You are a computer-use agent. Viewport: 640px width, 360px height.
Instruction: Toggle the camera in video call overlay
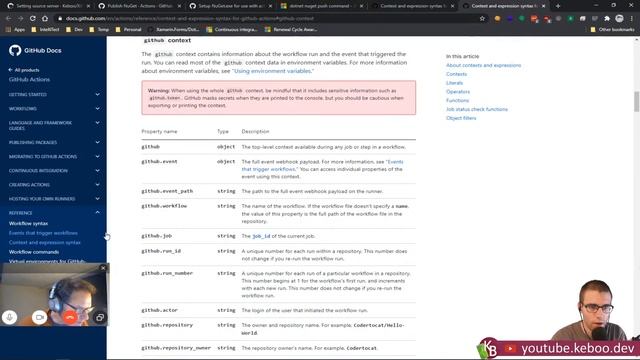(x=40, y=317)
